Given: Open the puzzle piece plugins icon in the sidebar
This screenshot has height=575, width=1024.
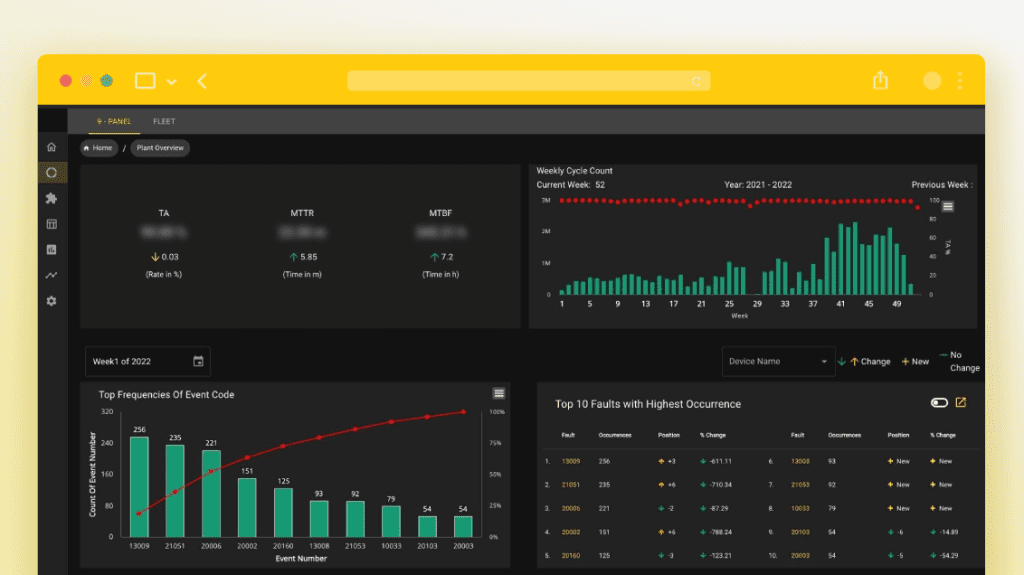Looking at the screenshot, I should [51, 199].
